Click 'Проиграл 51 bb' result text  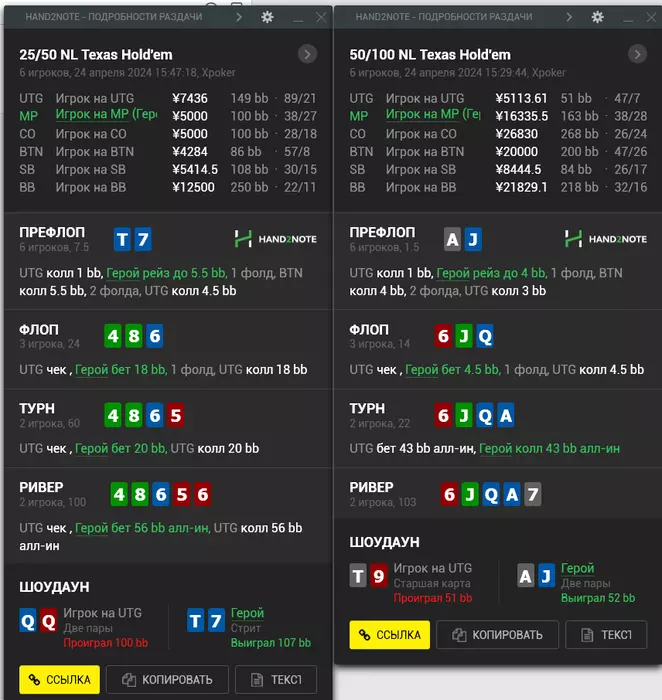433,598
